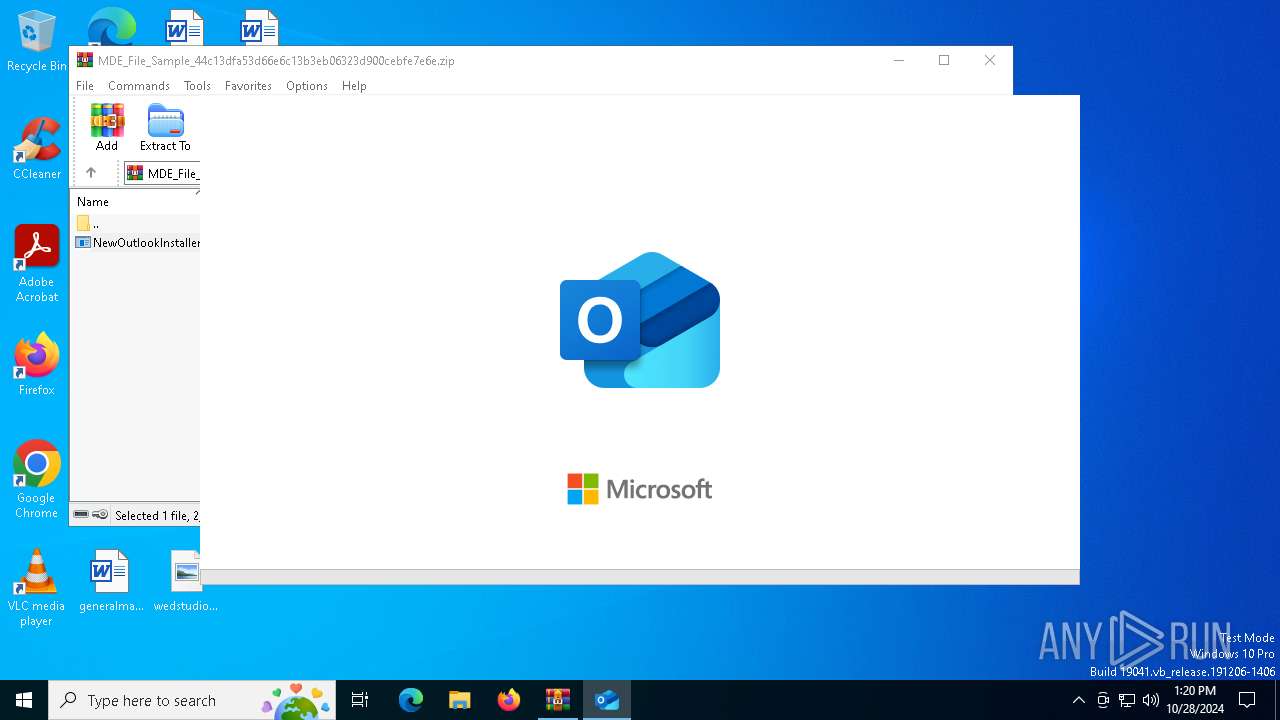Viewport: 1280px width, 720px height.
Task: Click the Outlook logo on splash screen
Action: tap(640, 320)
